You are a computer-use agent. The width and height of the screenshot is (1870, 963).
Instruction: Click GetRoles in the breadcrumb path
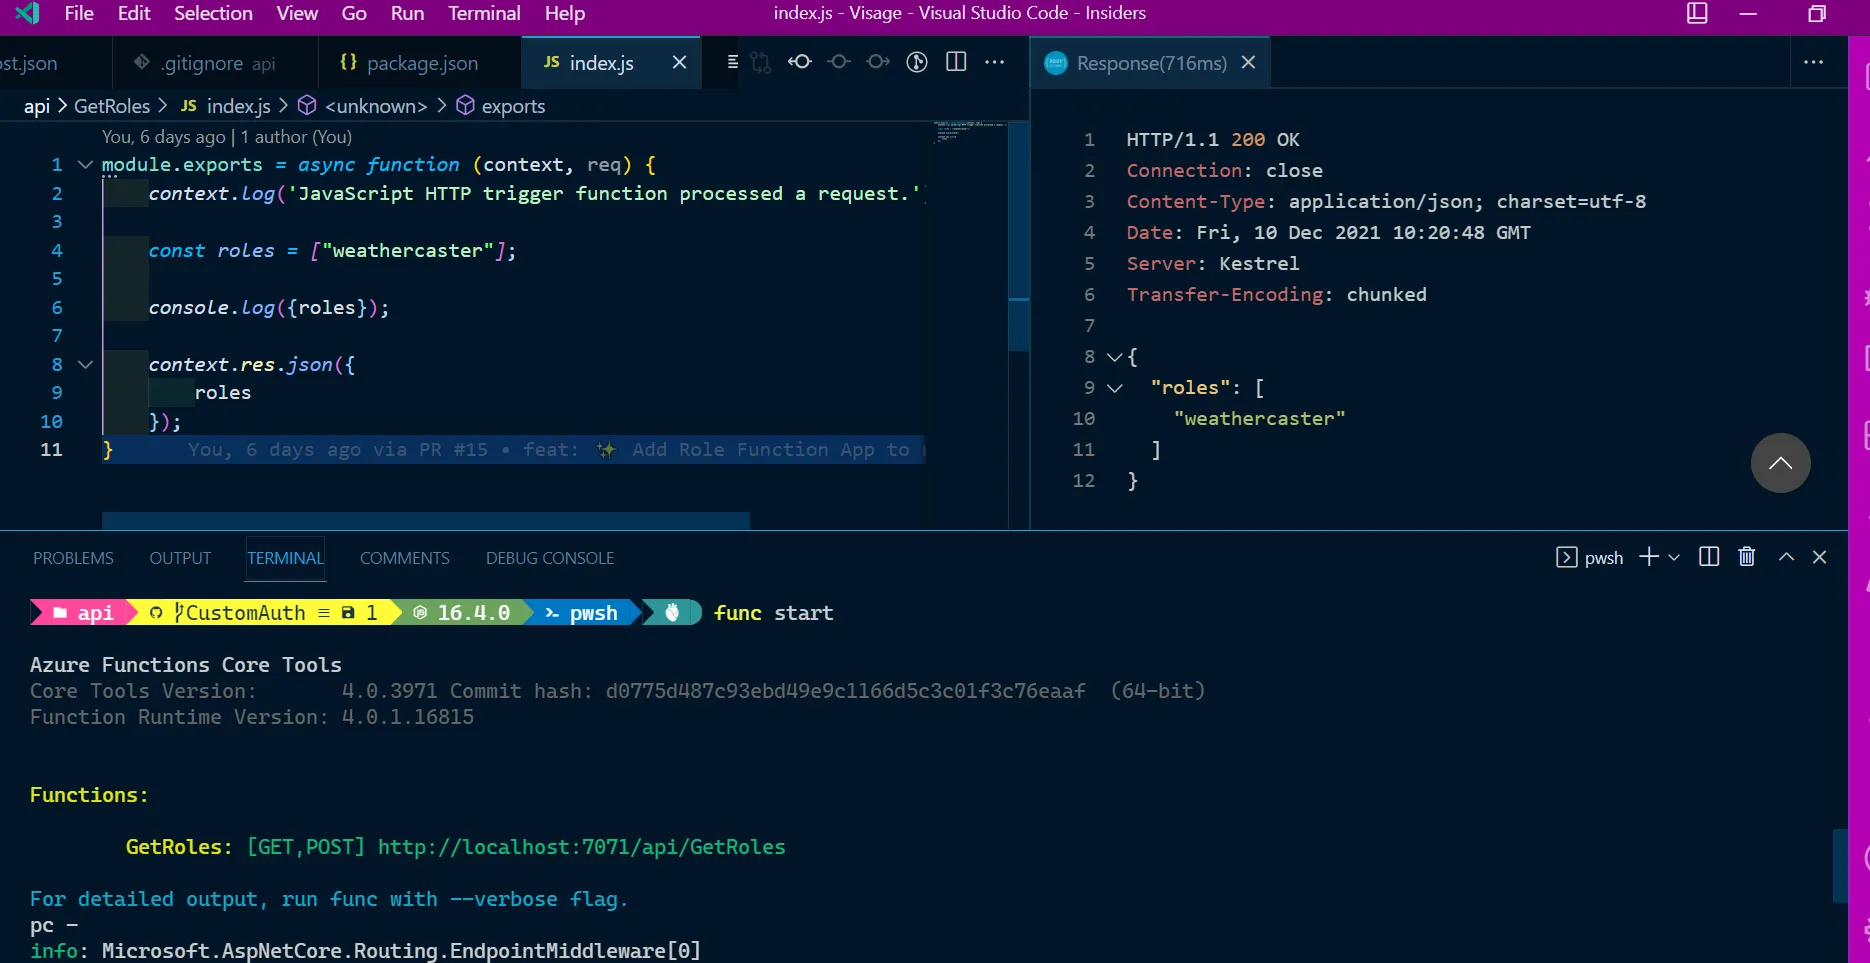[111, 106]
